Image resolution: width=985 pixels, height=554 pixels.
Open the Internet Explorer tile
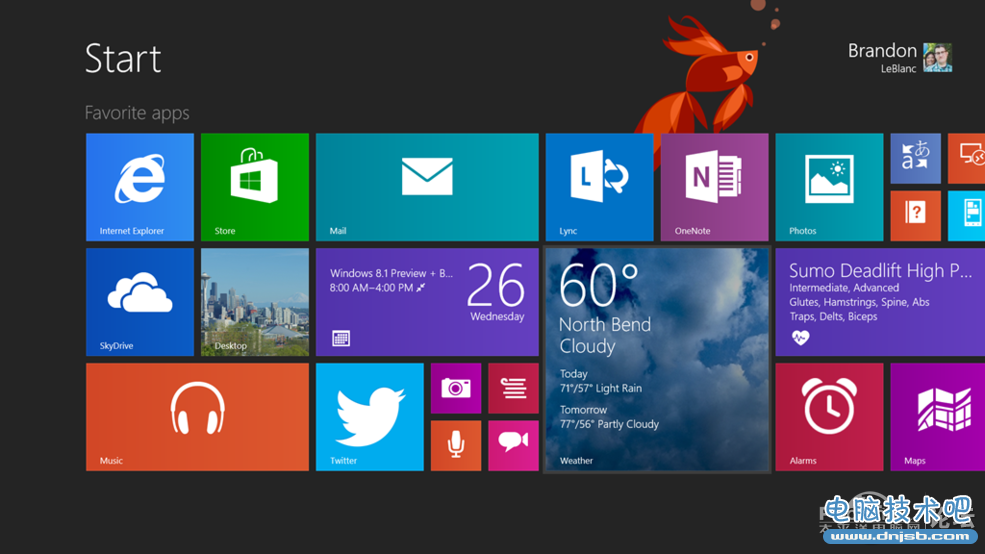click(x=140, y=187)
